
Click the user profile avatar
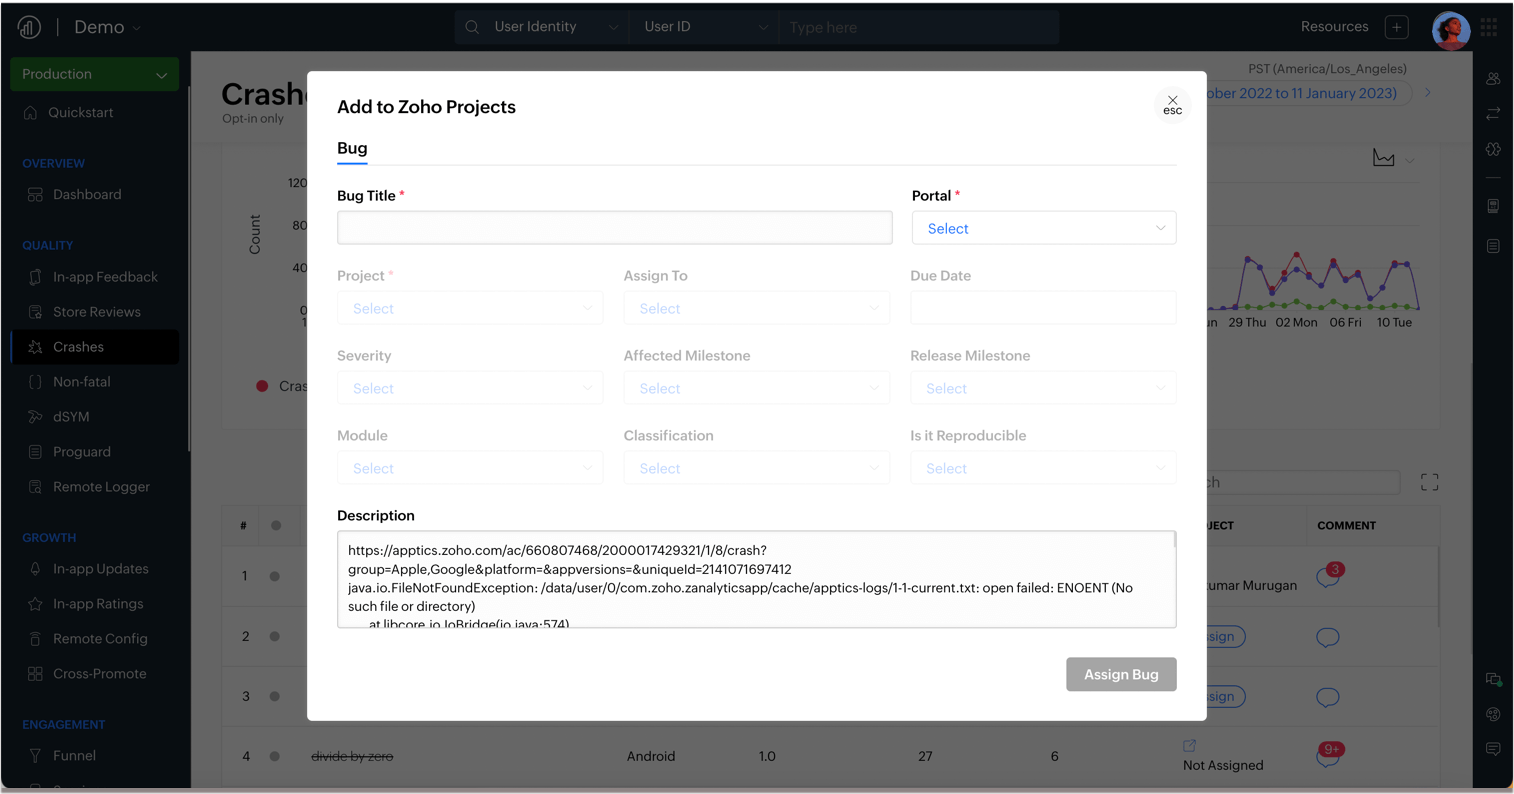[1449, 29]
